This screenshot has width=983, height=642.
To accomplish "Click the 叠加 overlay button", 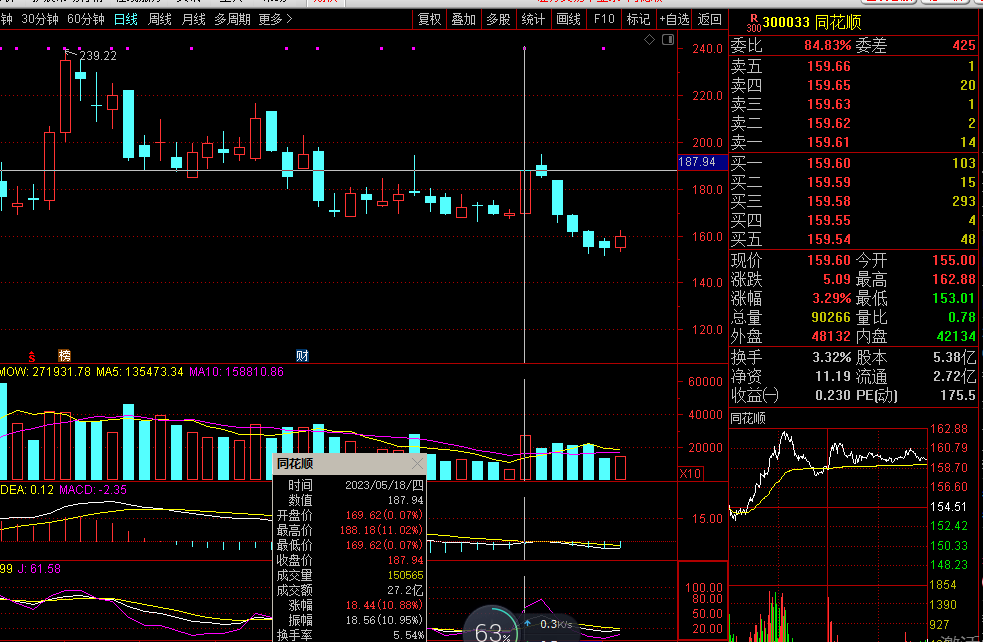I will 464,19.
